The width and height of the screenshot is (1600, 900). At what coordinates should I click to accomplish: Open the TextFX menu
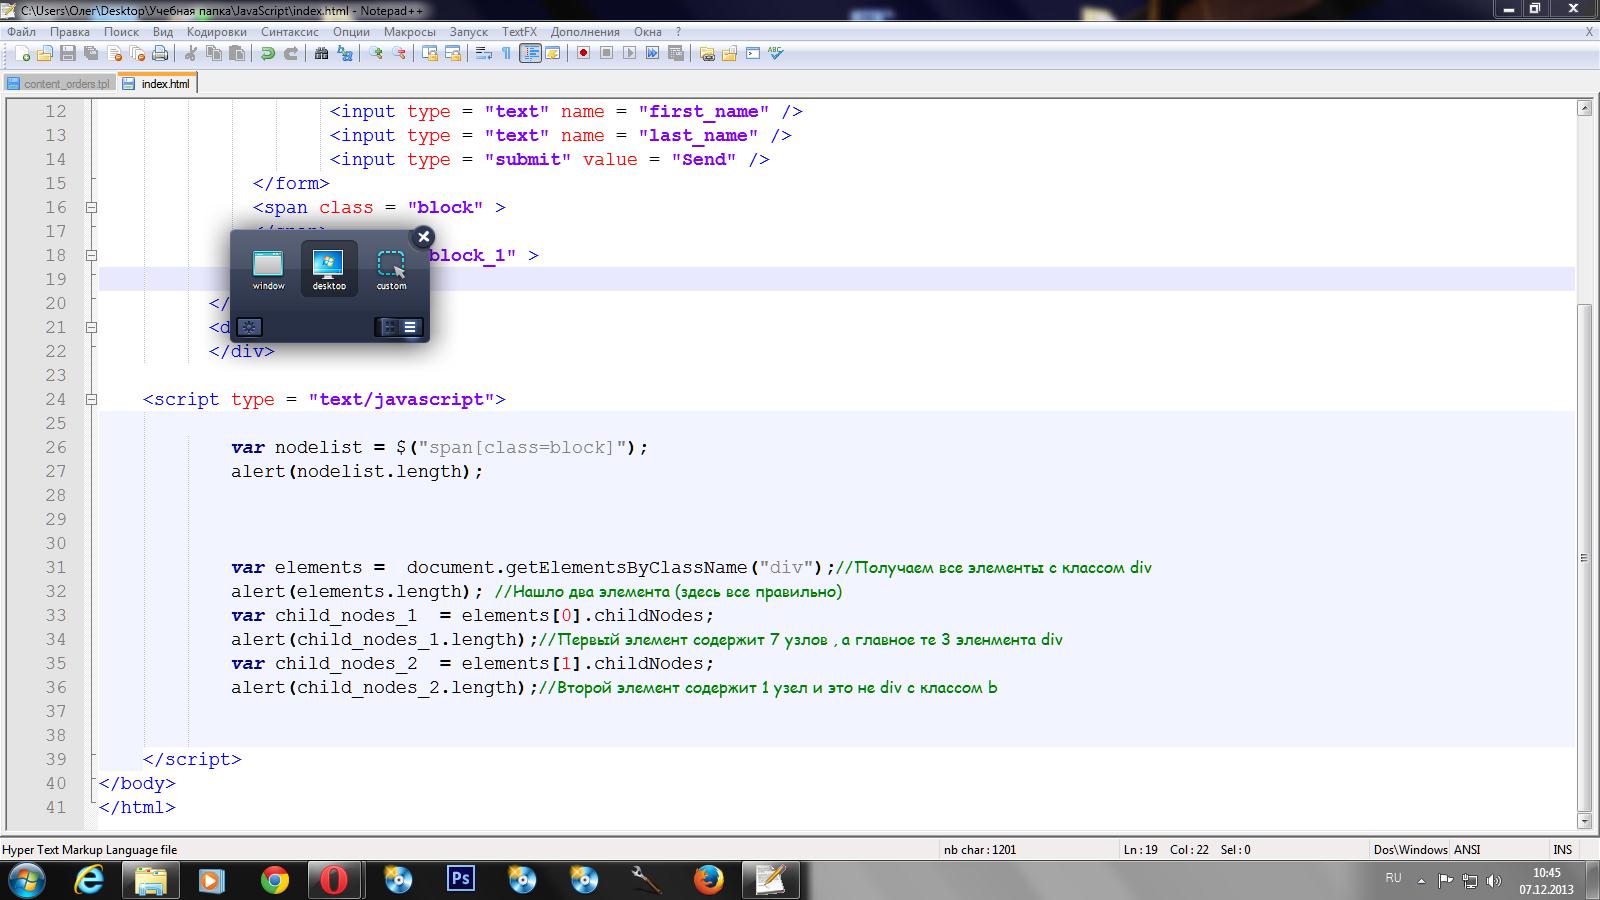[519, 32]
